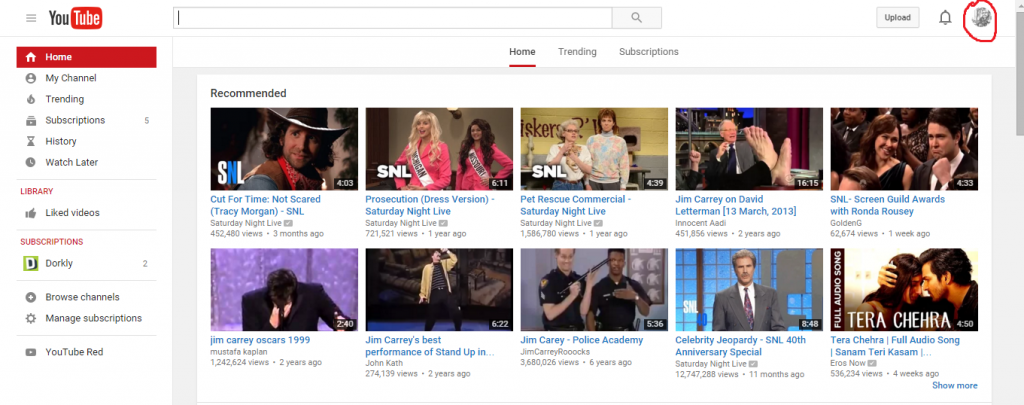
Task: Click the Manage subscriptions gear icon
Action: (x=30, y=318)
